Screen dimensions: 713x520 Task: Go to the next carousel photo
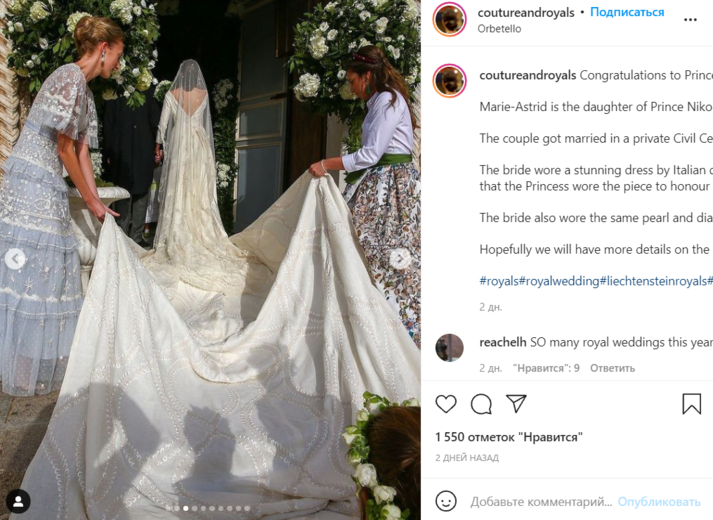400,259
